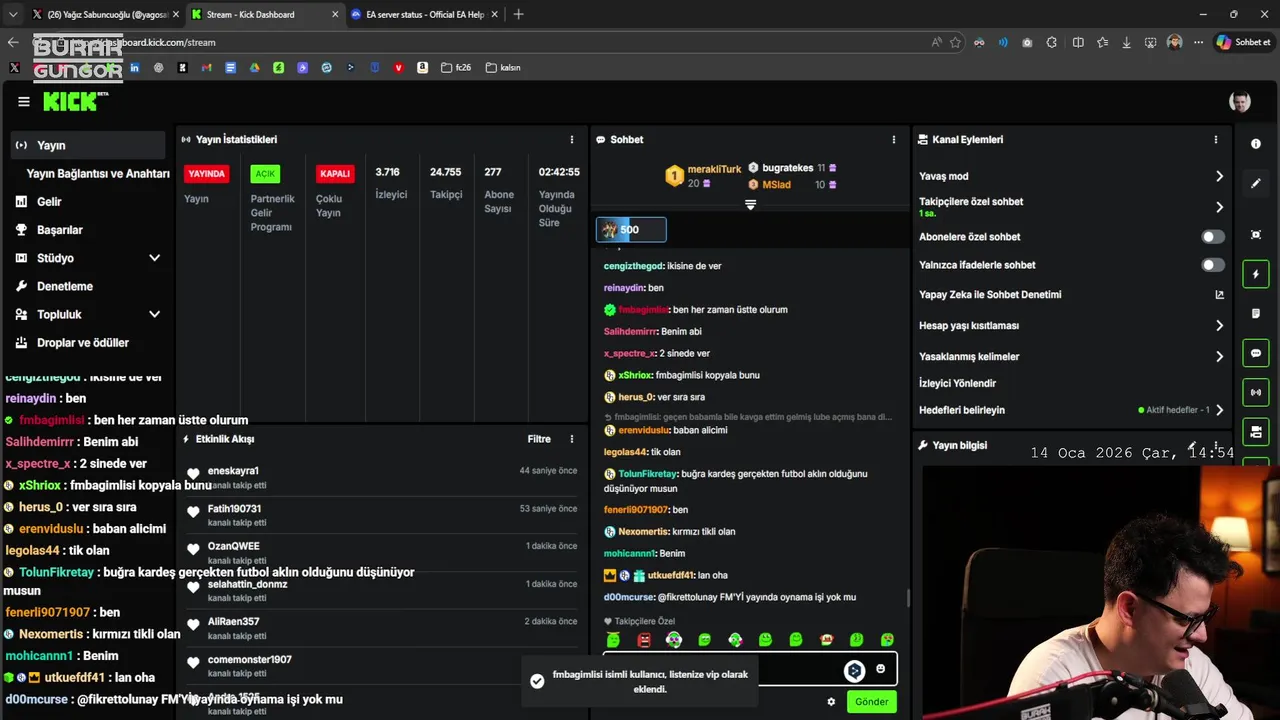Screen dimensions: 1280x720
Task: Toggle Abonelere özel sohbet switch
Action: (1212, 237)
